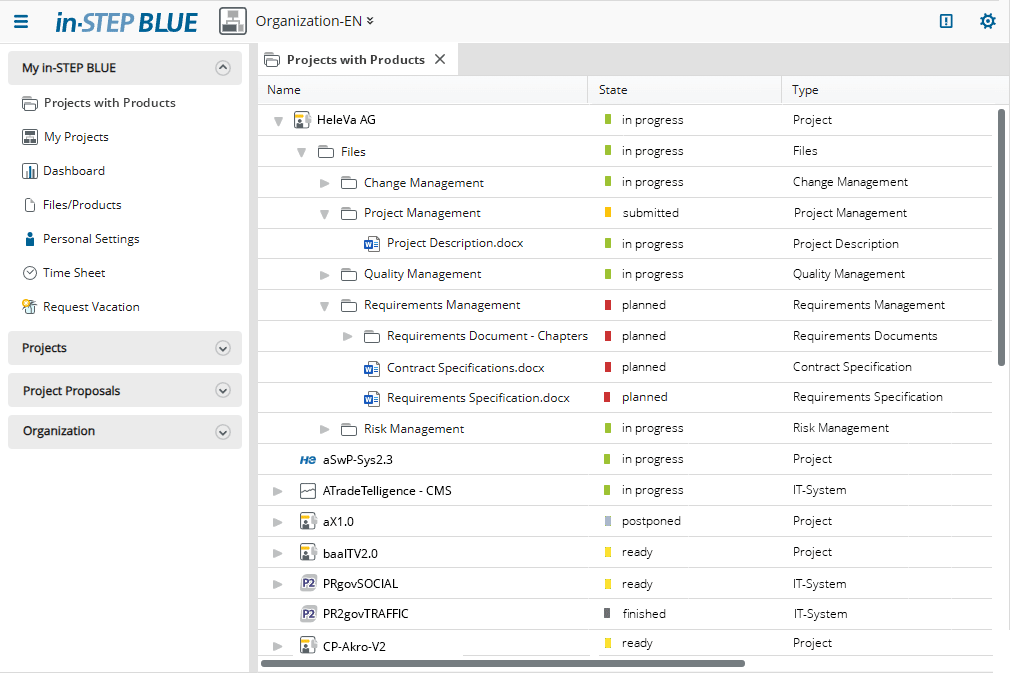The width and height of the screenshot is (1010, 673).
Task: Collapse the My in-STEP BLUE section
Action: 223,68
